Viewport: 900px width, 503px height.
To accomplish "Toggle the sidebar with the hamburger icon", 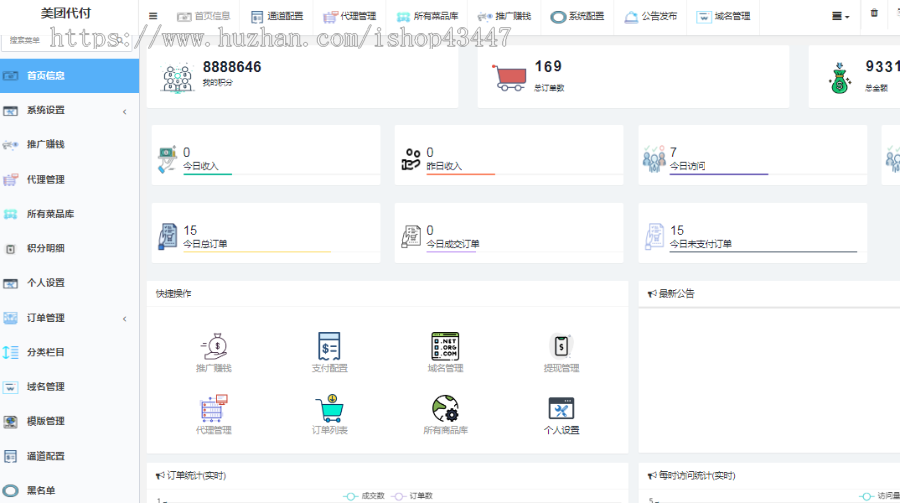I will [152, 16].
